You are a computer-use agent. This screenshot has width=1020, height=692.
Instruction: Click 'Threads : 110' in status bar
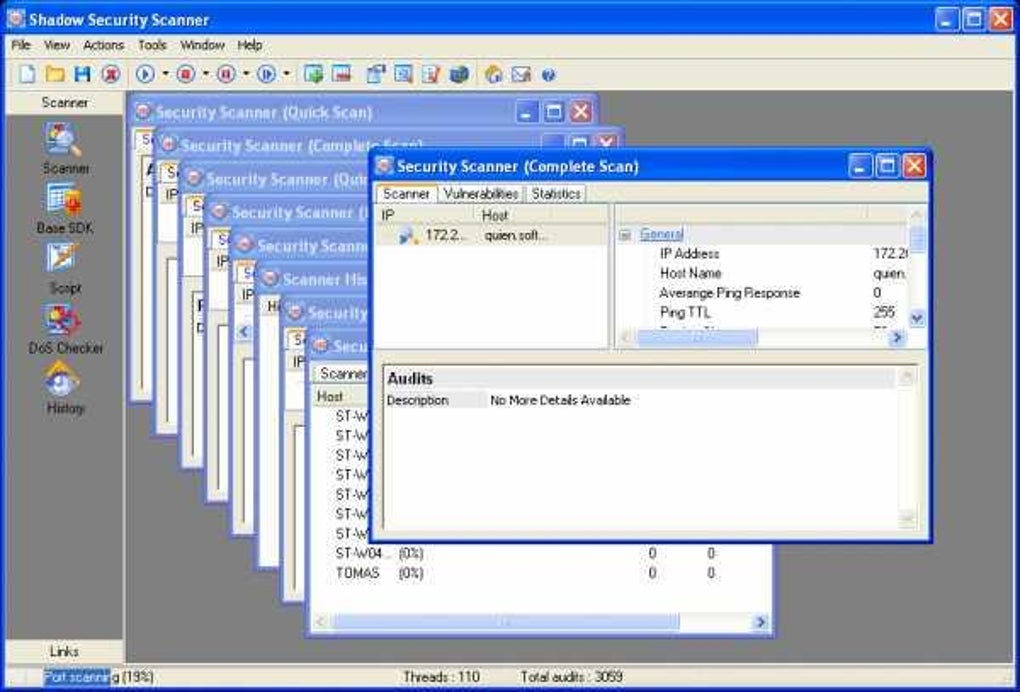[441, 677]
